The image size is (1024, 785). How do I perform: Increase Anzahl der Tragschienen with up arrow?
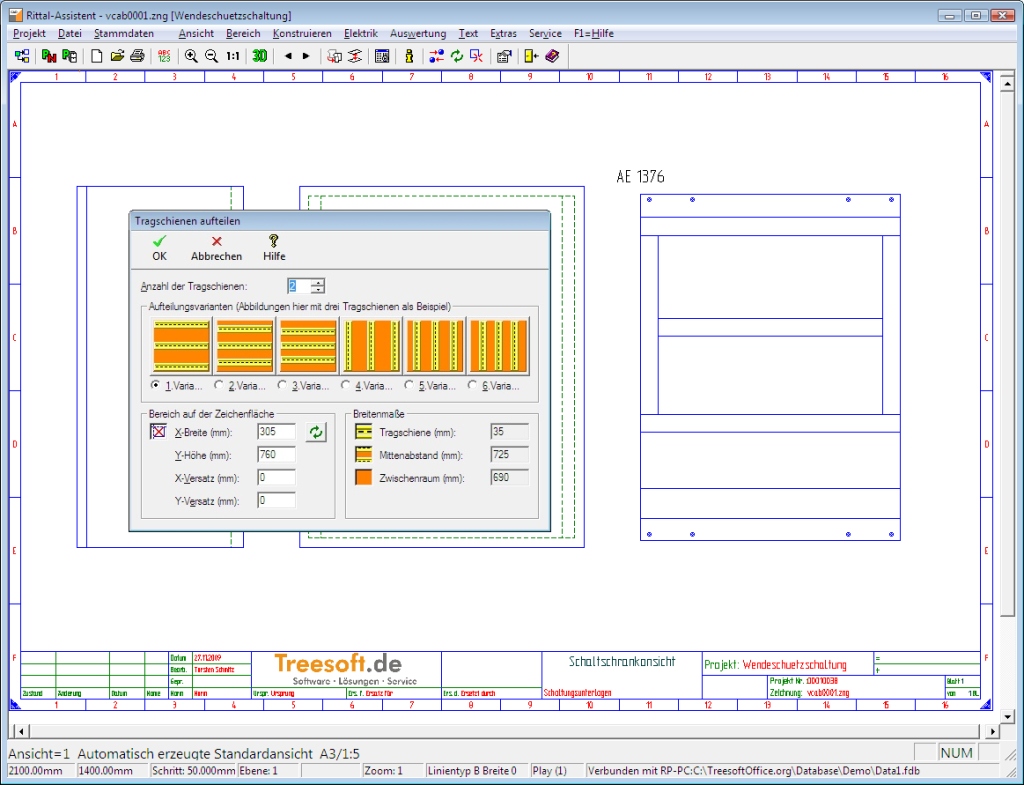point(318,282)
